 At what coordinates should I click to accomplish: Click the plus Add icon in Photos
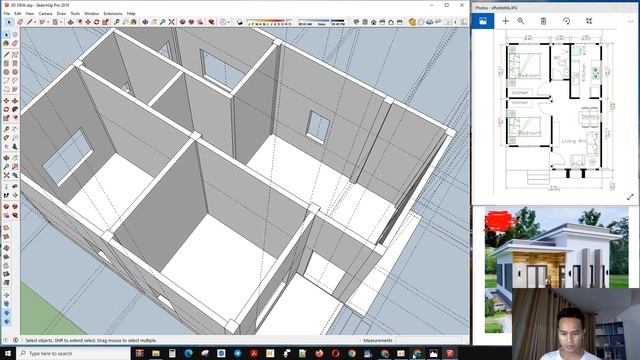coord(505,21)
